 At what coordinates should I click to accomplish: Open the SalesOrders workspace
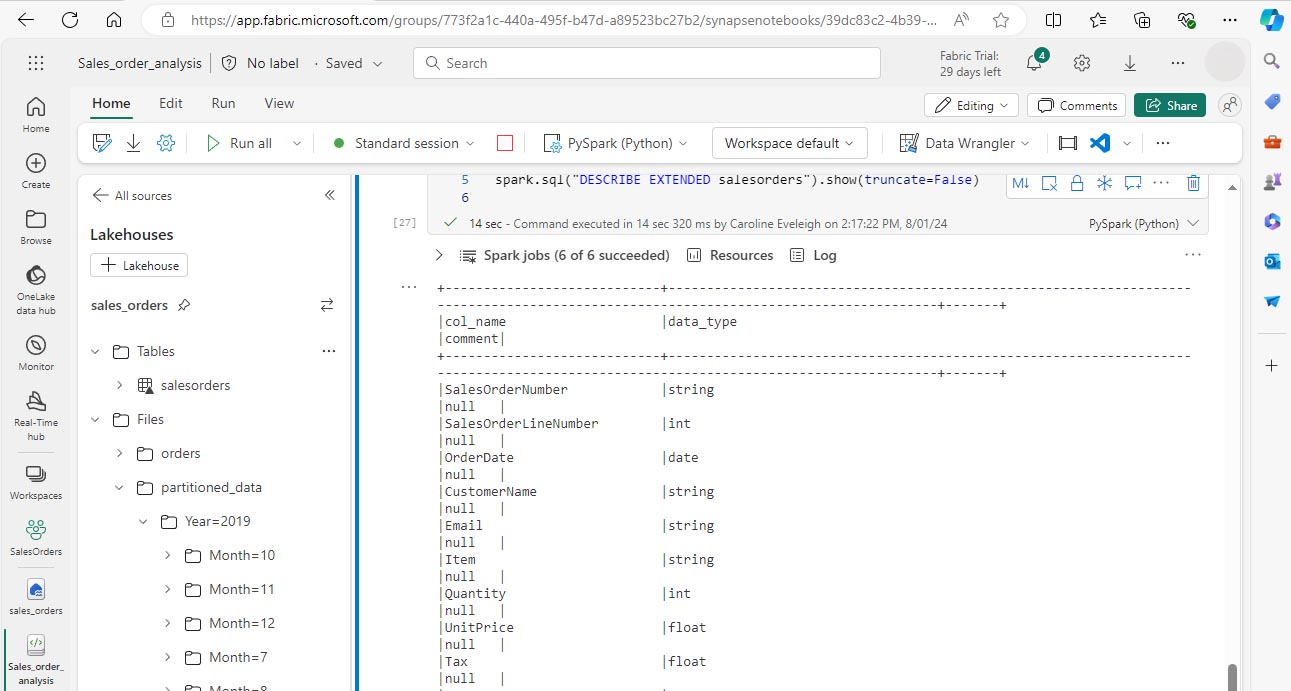pyautogui.click(x=36, y=538)
